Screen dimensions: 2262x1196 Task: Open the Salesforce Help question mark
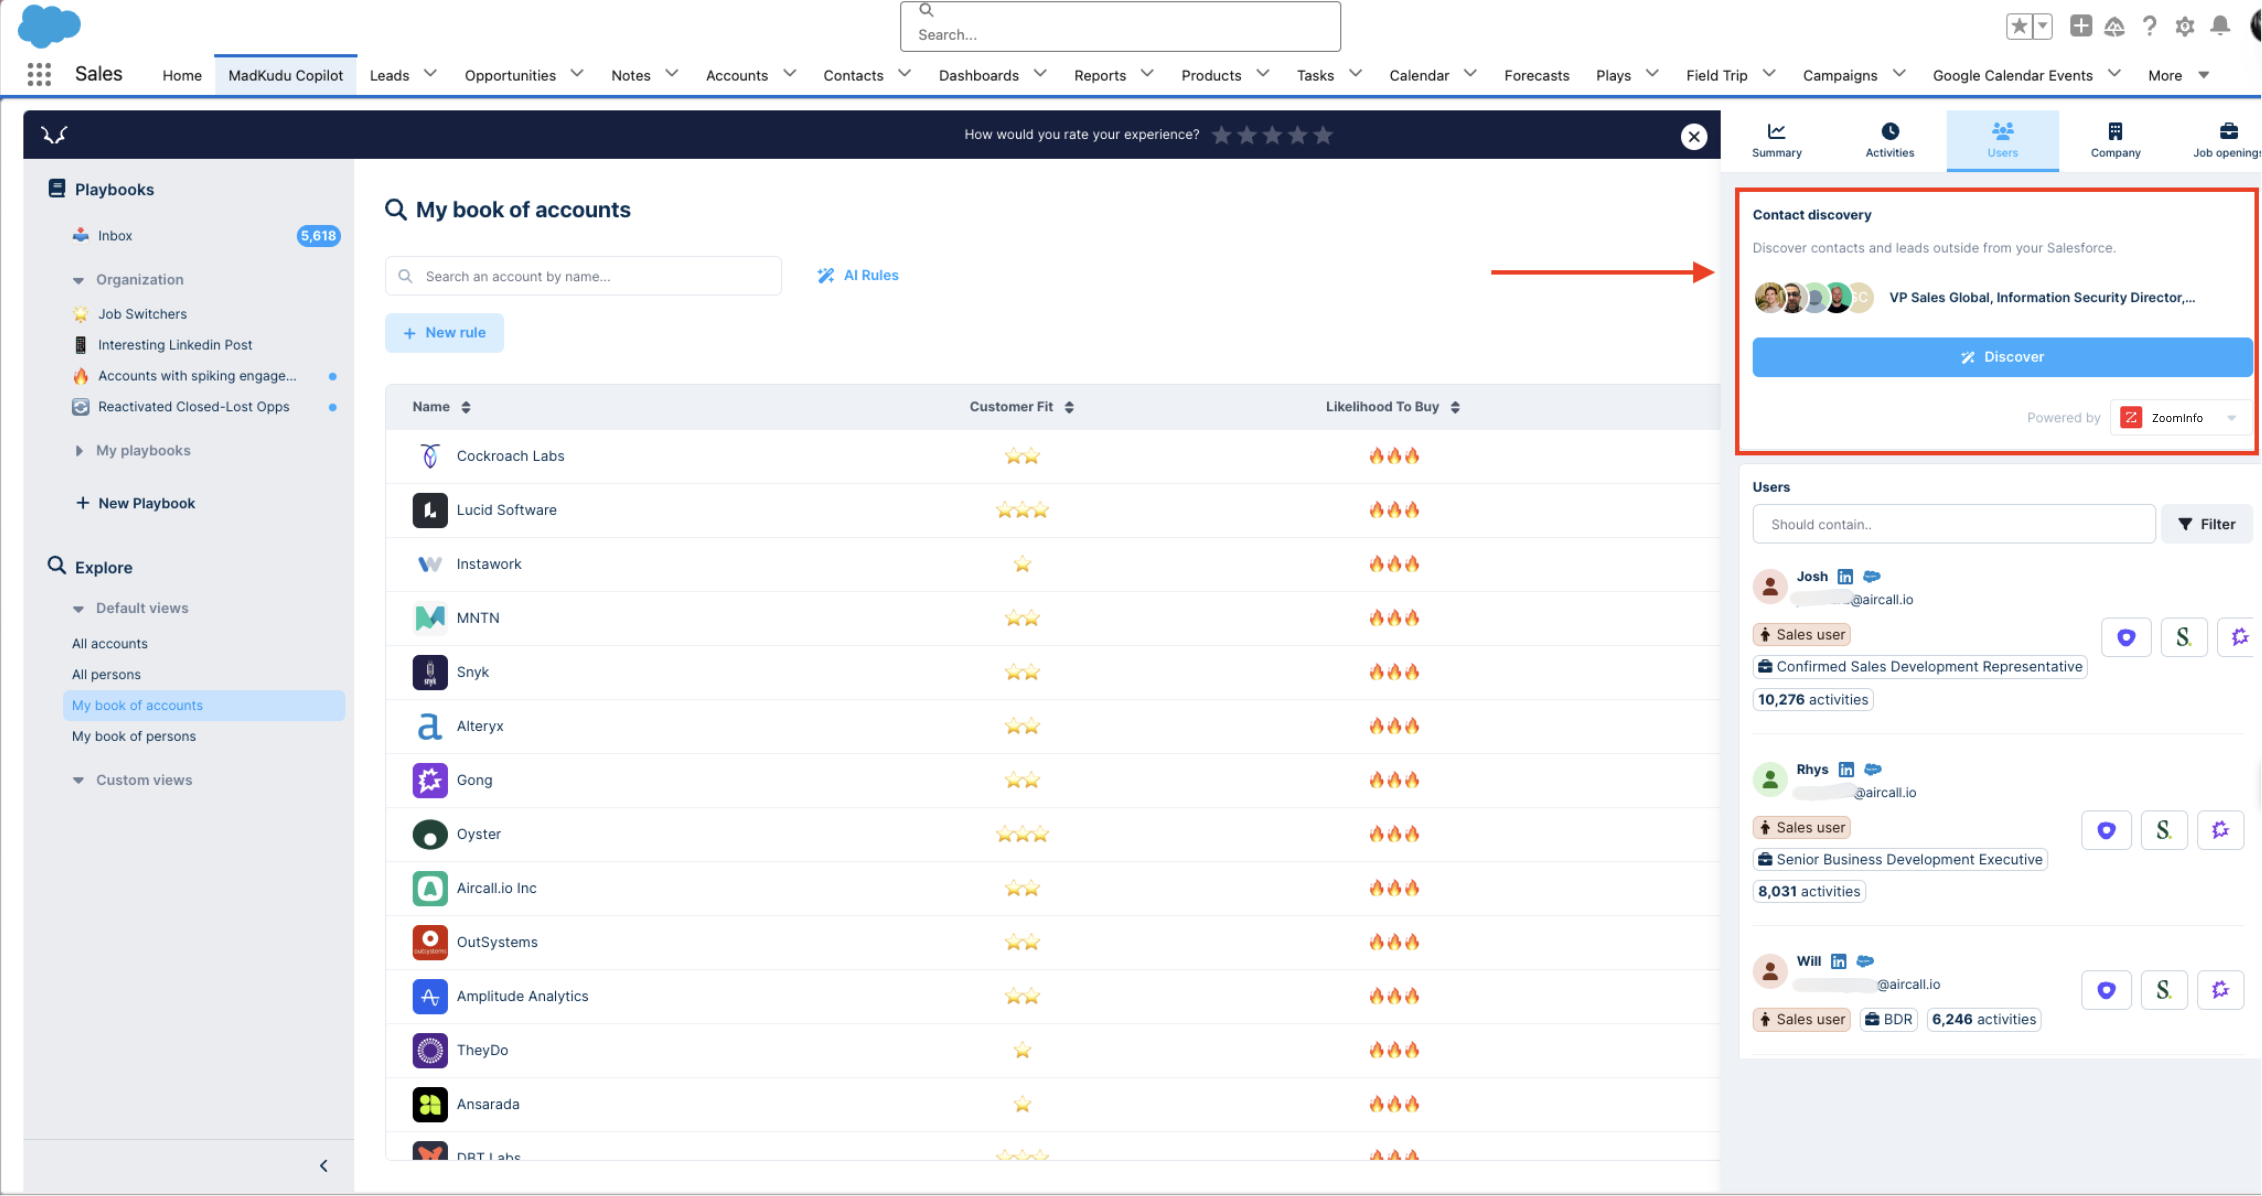click(x=2149, y=27)
